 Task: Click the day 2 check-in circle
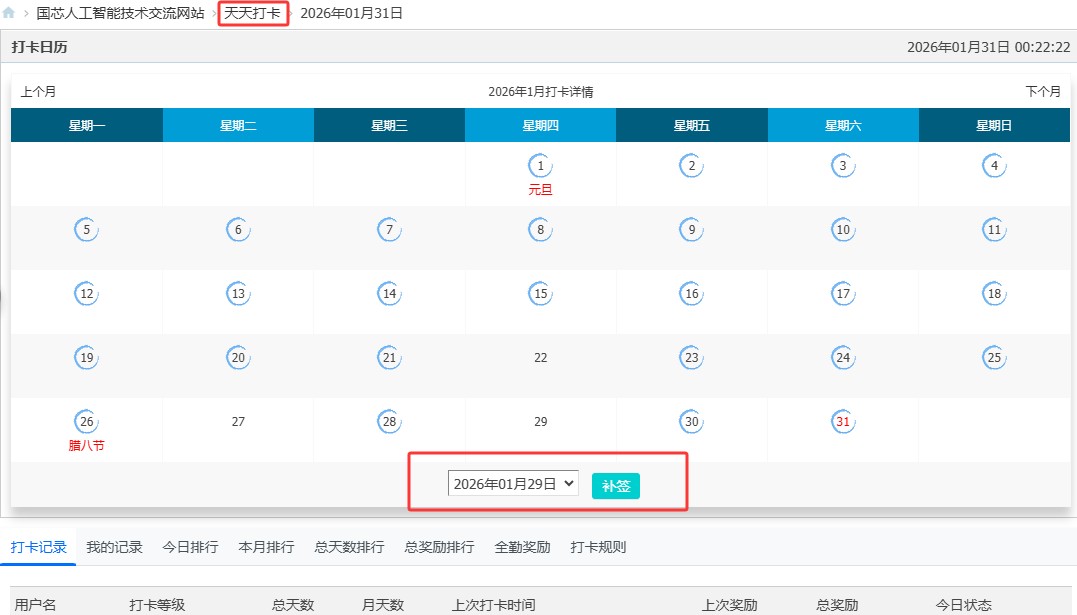(691, 165)
